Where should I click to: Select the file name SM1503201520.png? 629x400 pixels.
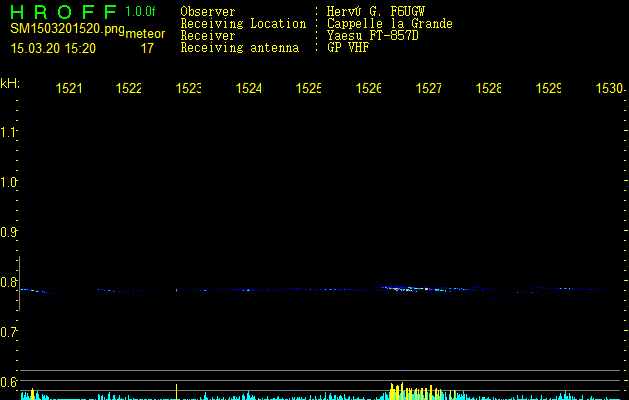pos(67,29)
